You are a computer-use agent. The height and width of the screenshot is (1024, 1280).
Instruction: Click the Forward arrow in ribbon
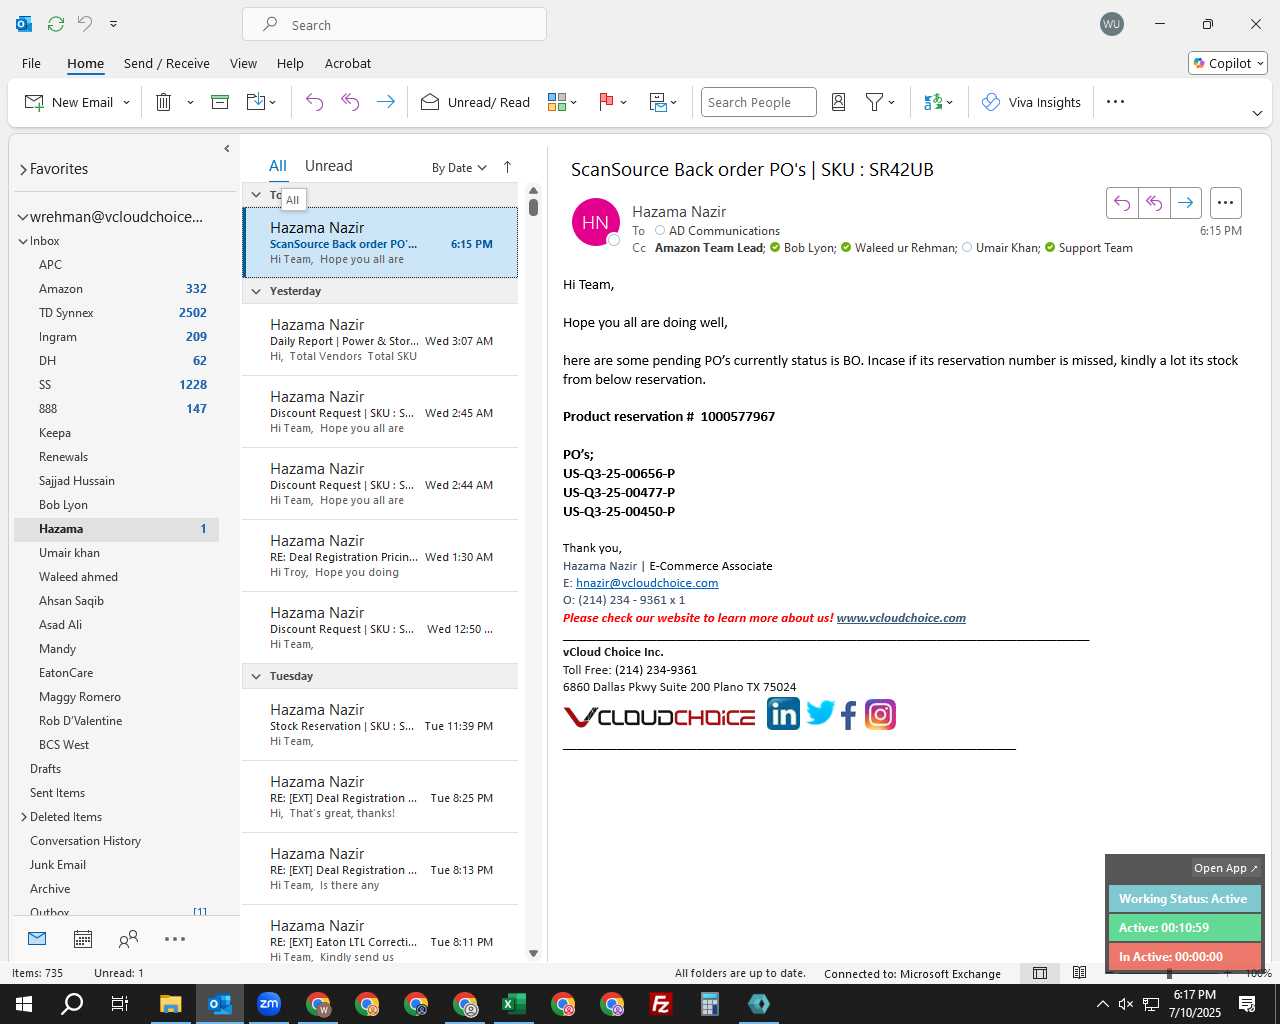(x=385, y=102)
